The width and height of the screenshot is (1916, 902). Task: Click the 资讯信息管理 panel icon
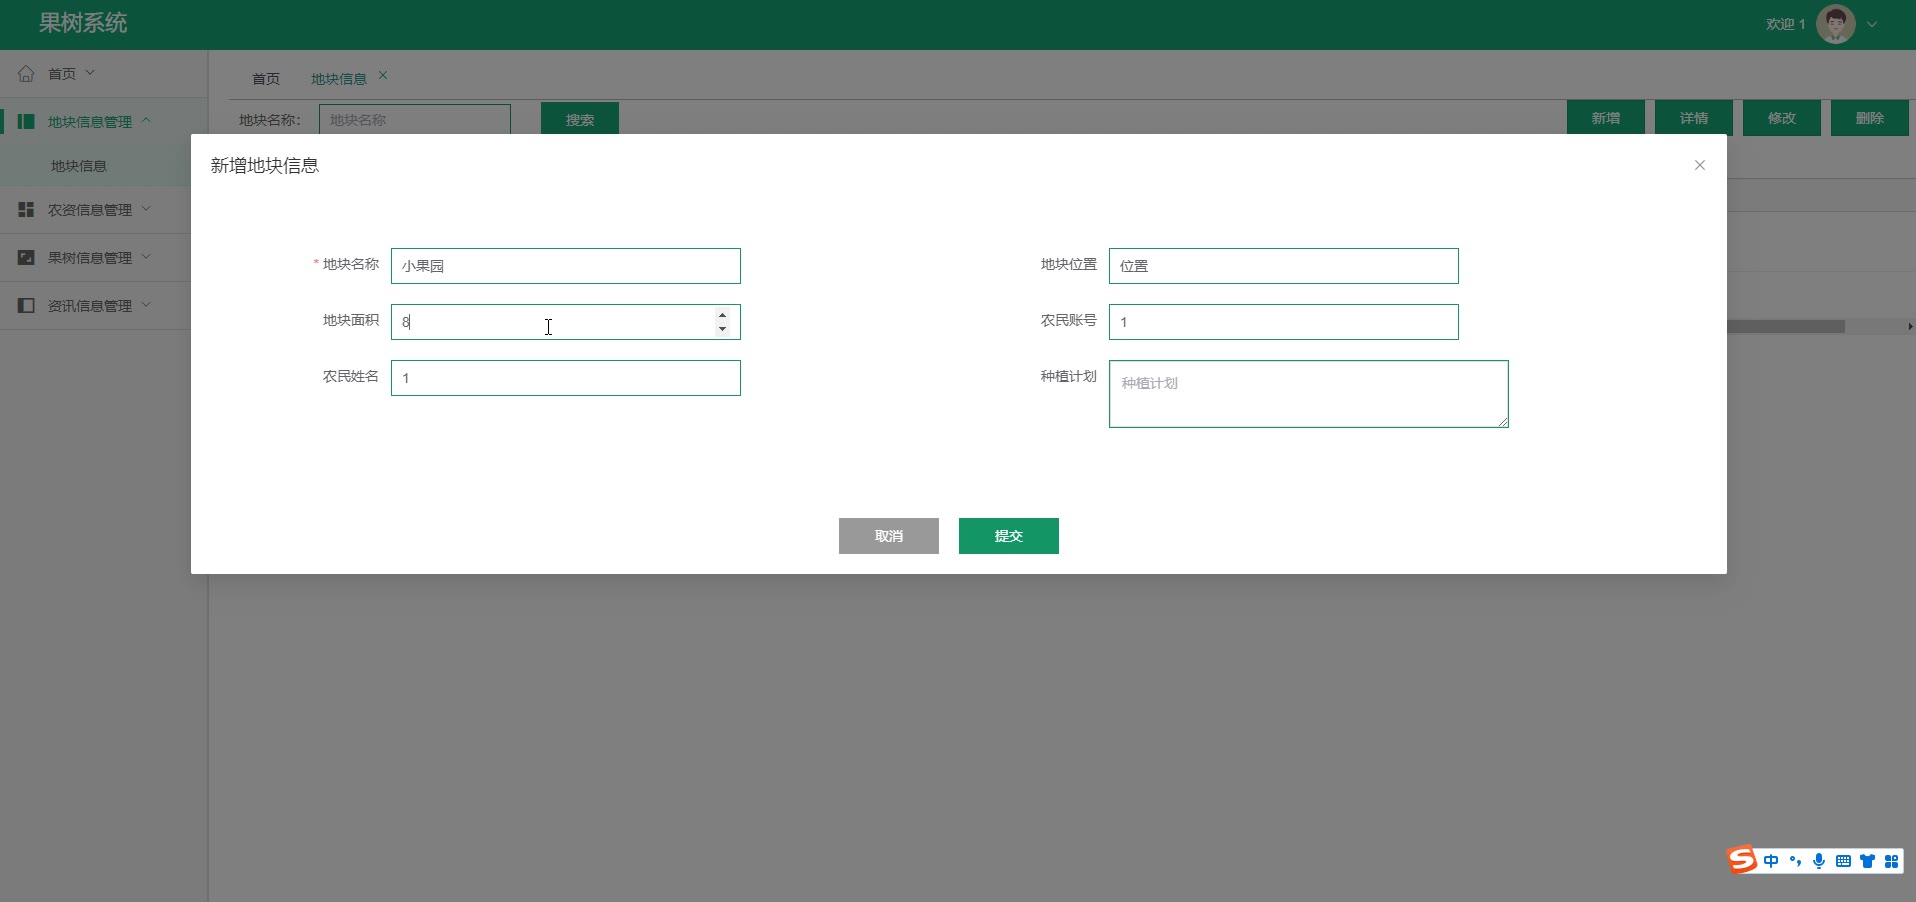click(x=26, y=306)
